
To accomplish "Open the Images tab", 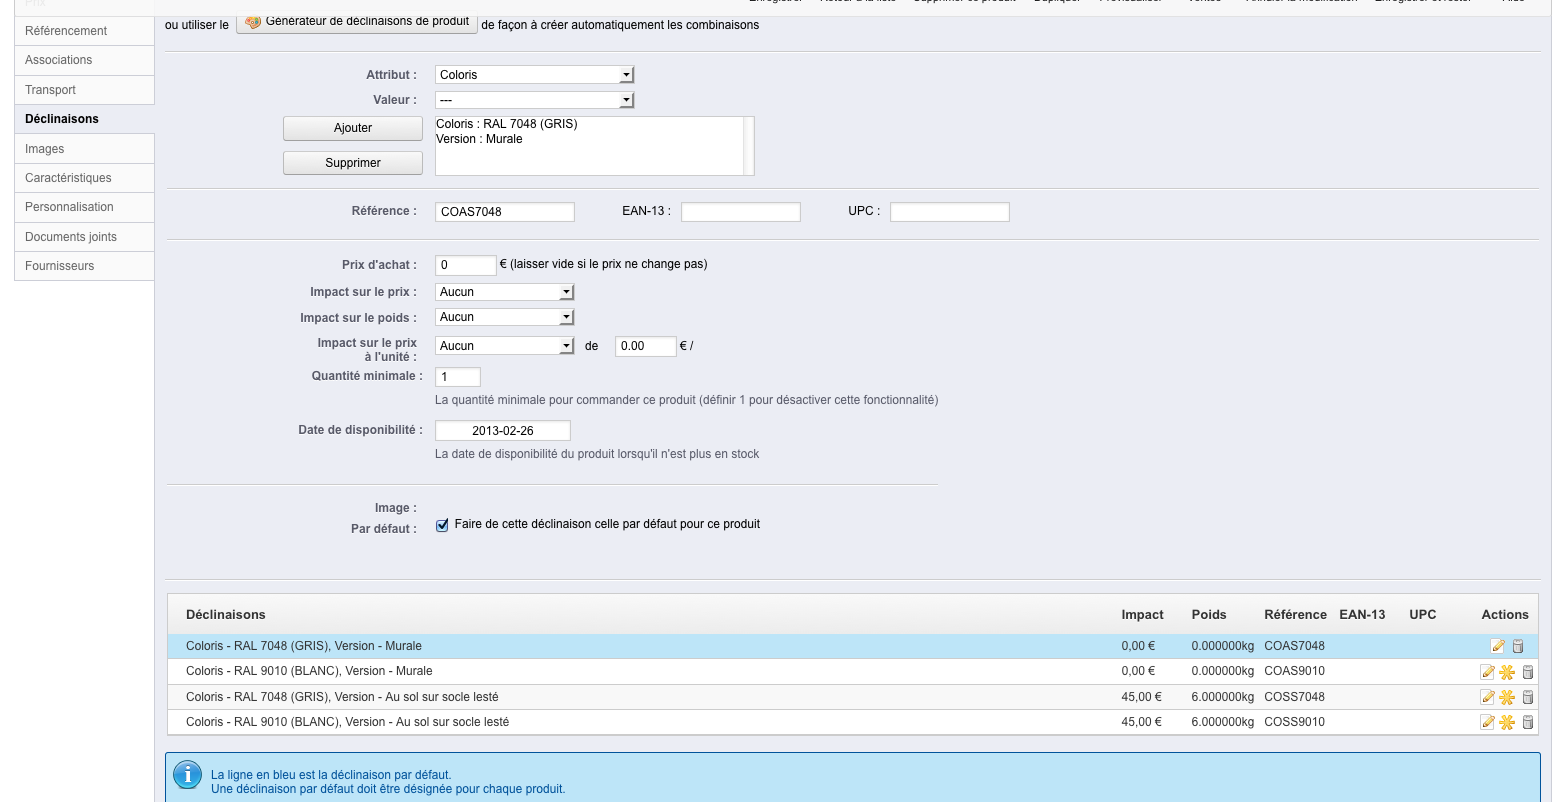I will point(84,149).
